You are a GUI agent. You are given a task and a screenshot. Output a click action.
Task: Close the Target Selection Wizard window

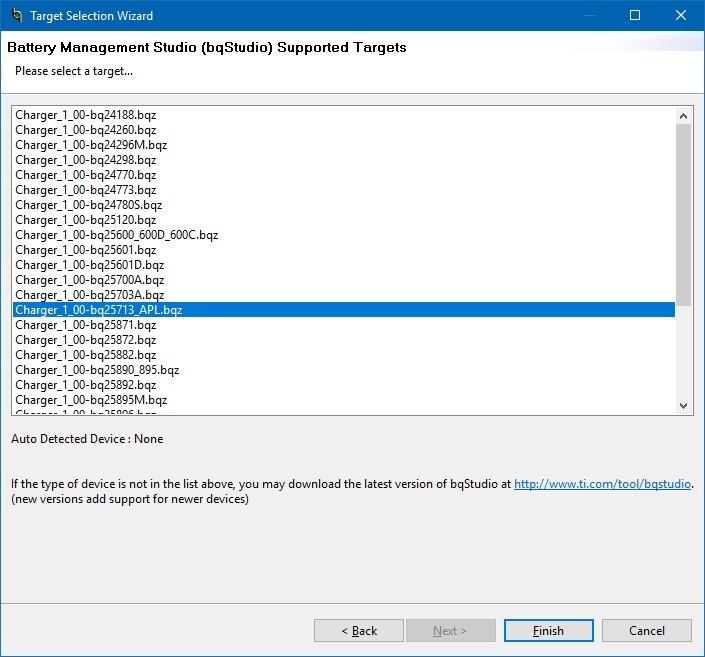[681, 15]
